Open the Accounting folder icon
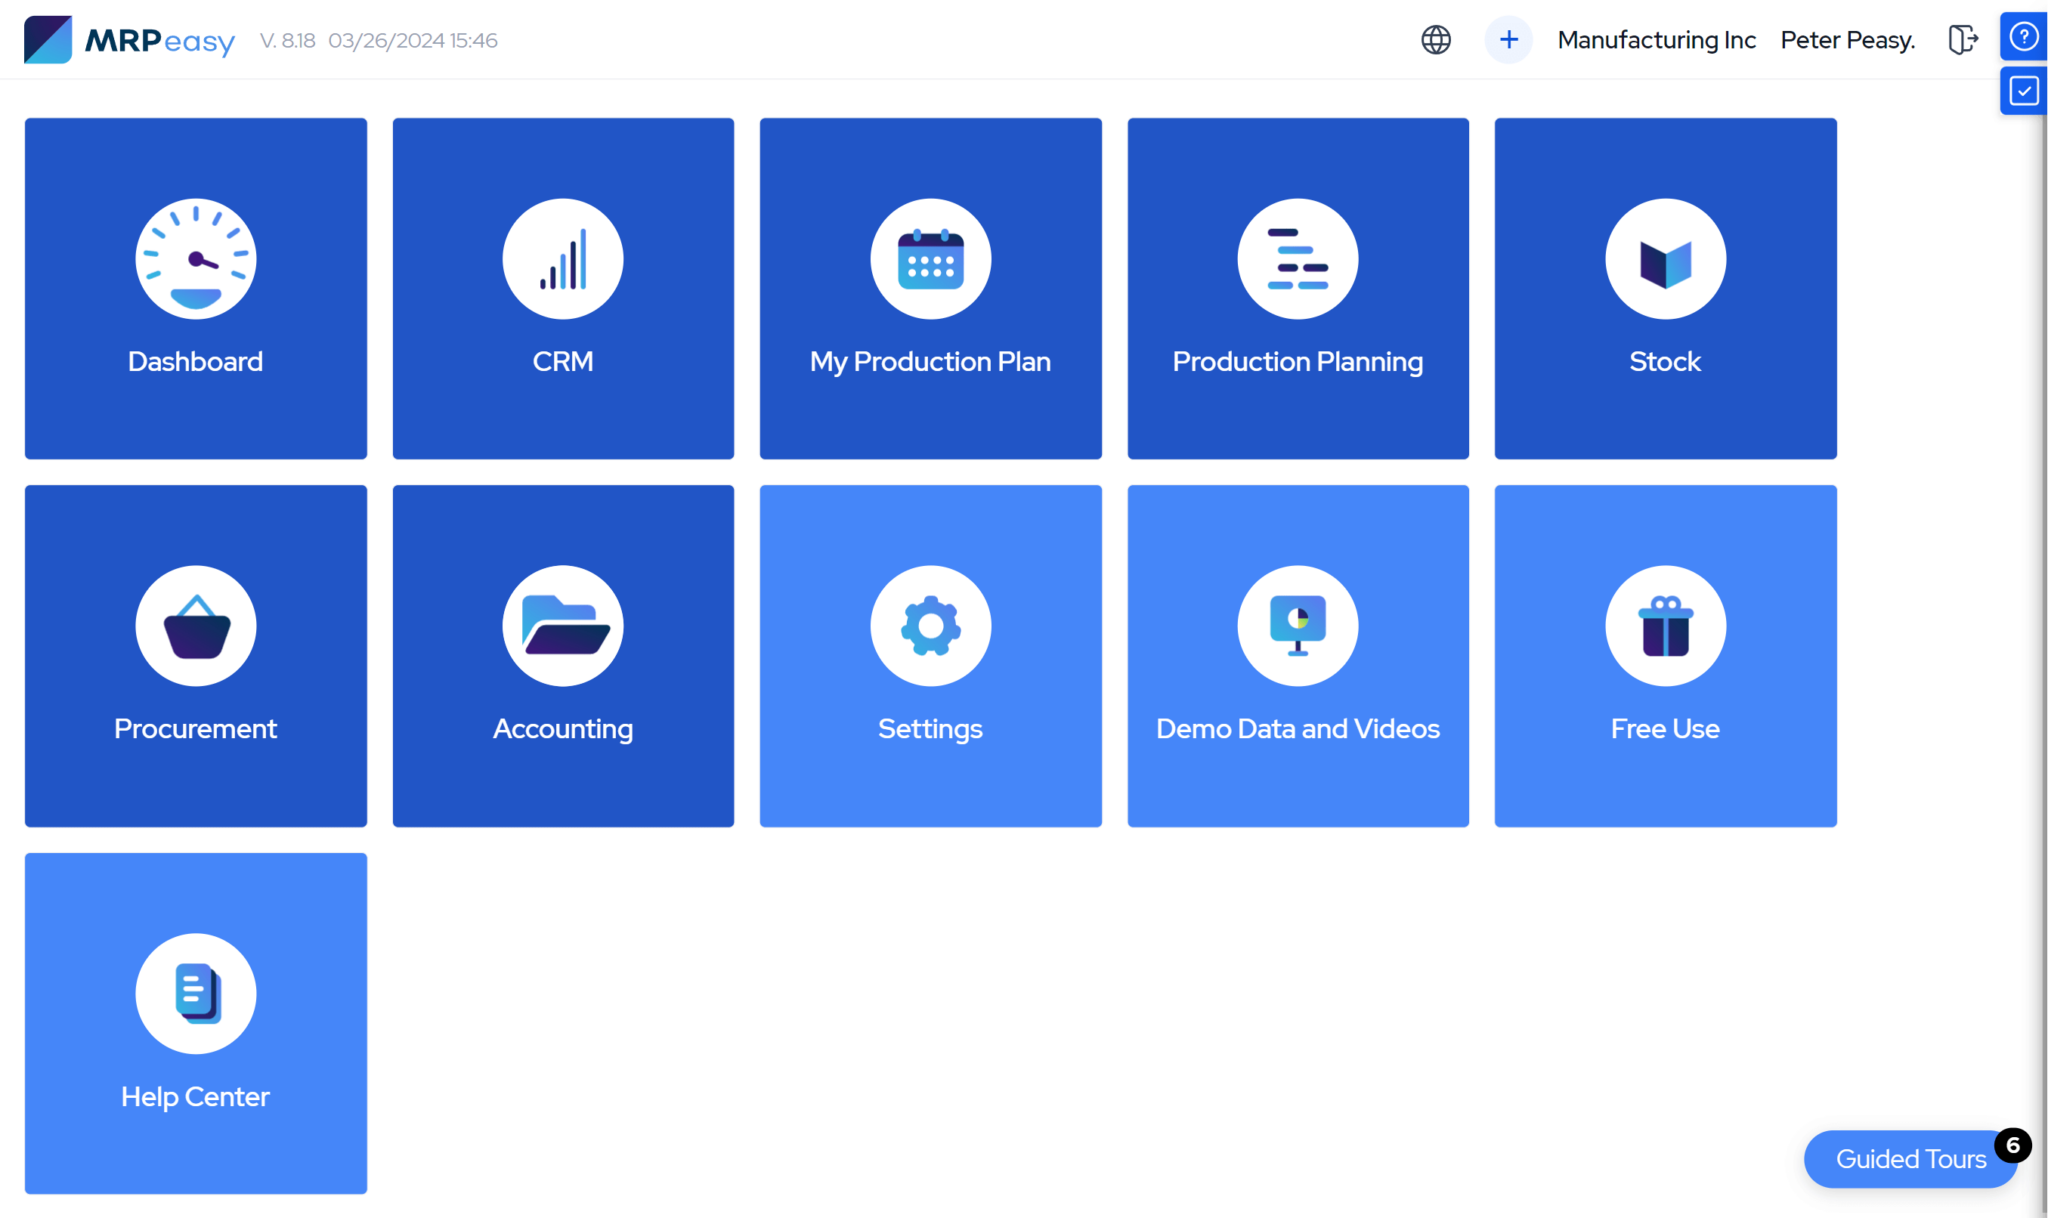The image size is (2048, 1218). 563,626
